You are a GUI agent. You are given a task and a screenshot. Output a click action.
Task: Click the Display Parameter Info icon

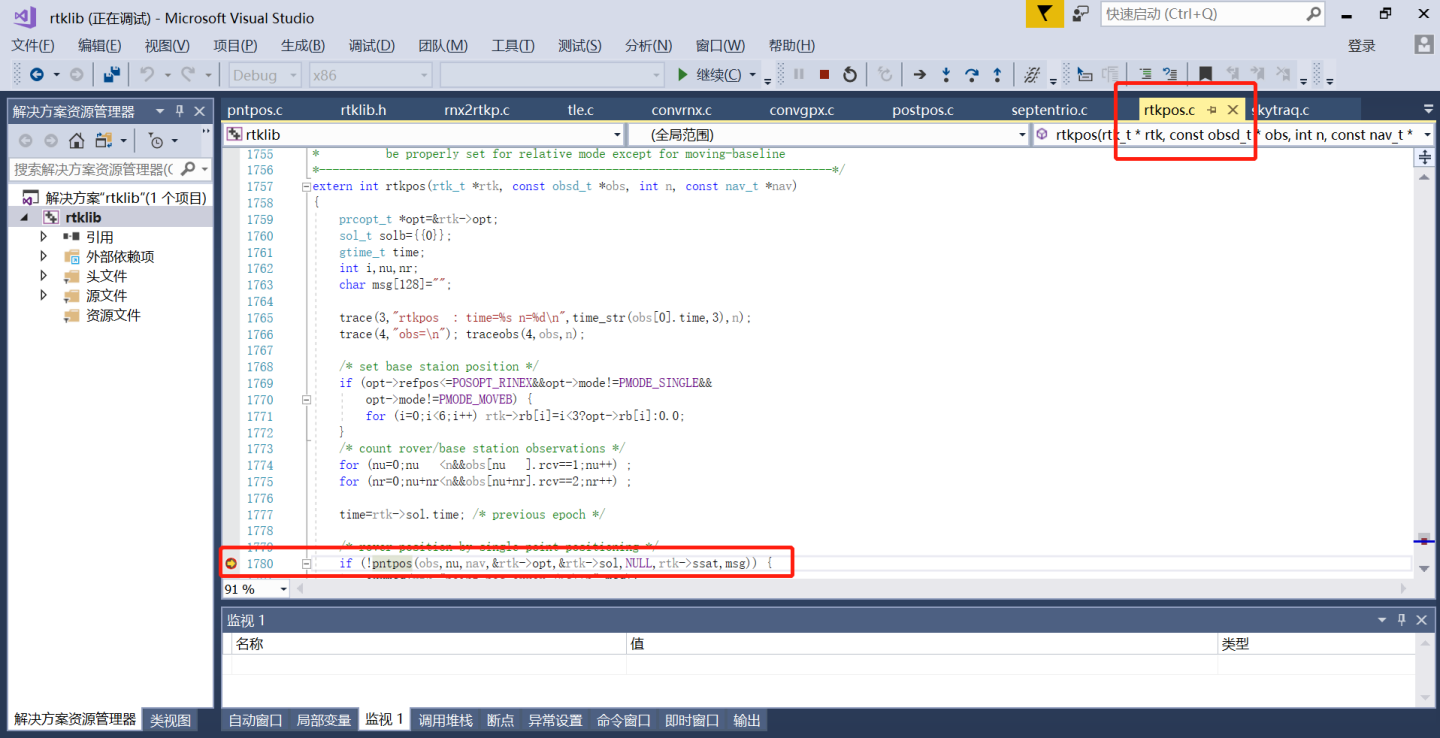tap(1110, 74)
